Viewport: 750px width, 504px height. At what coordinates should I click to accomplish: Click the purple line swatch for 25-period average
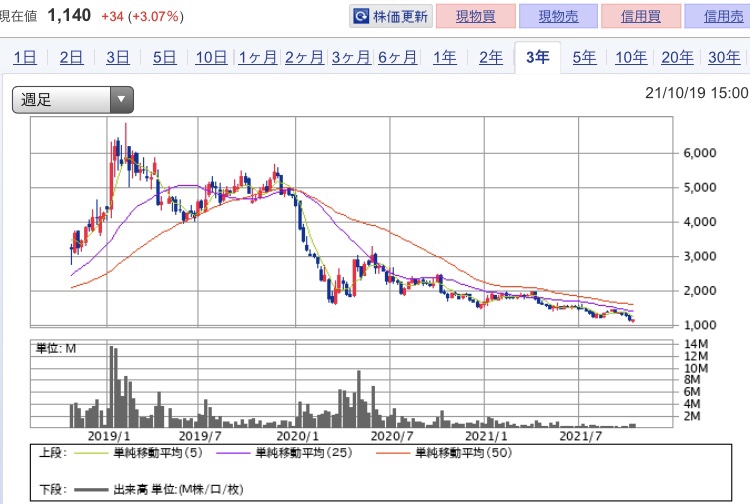[233, 453]
